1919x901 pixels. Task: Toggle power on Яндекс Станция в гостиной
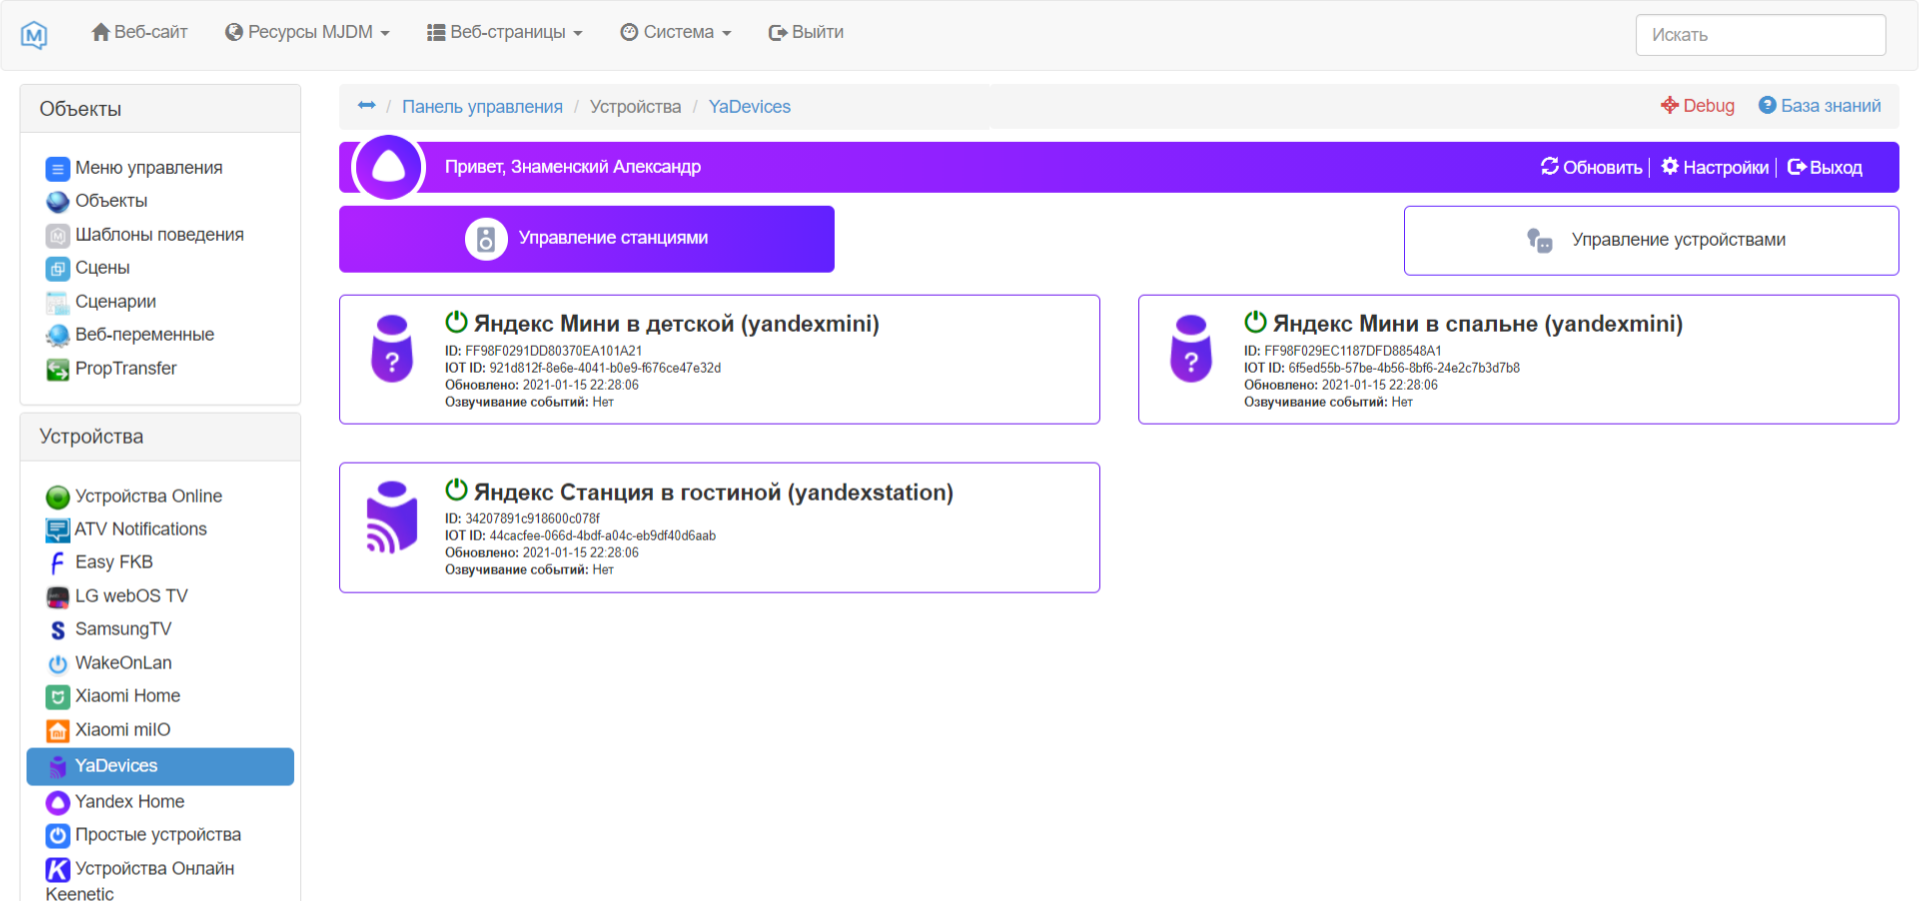click(456, 489)
